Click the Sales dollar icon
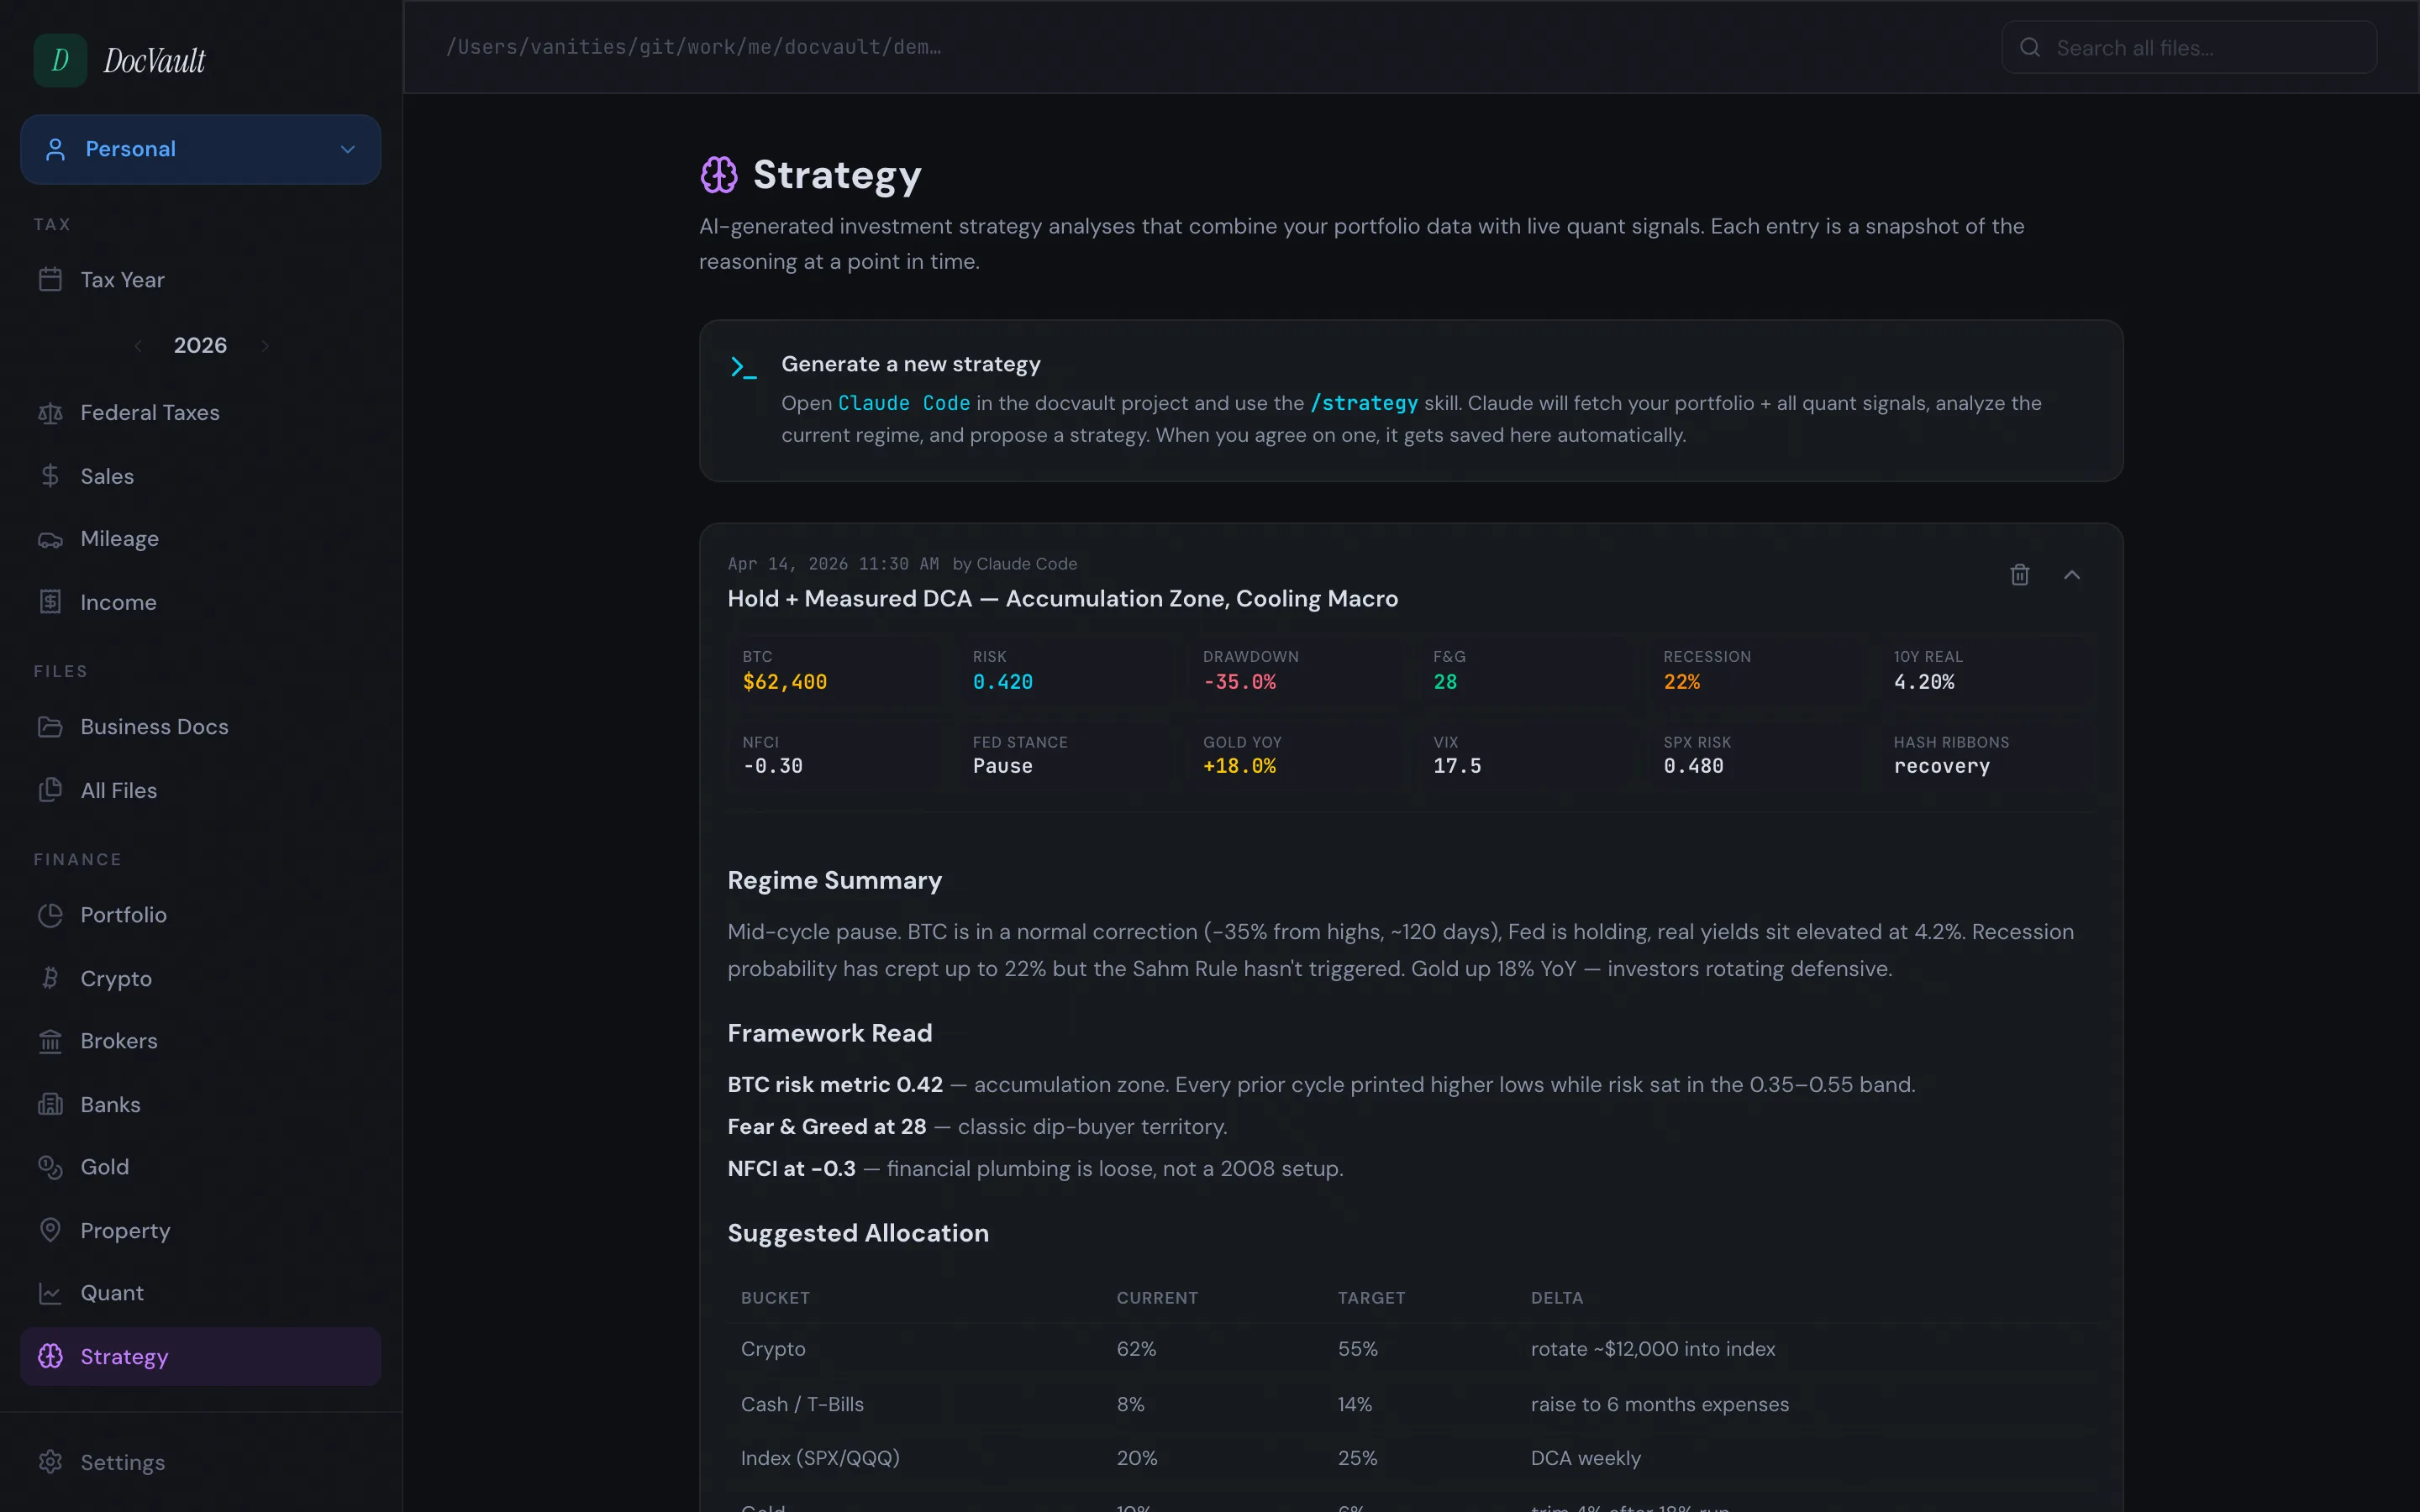The image size is (2420, 1512). (50, 476)
